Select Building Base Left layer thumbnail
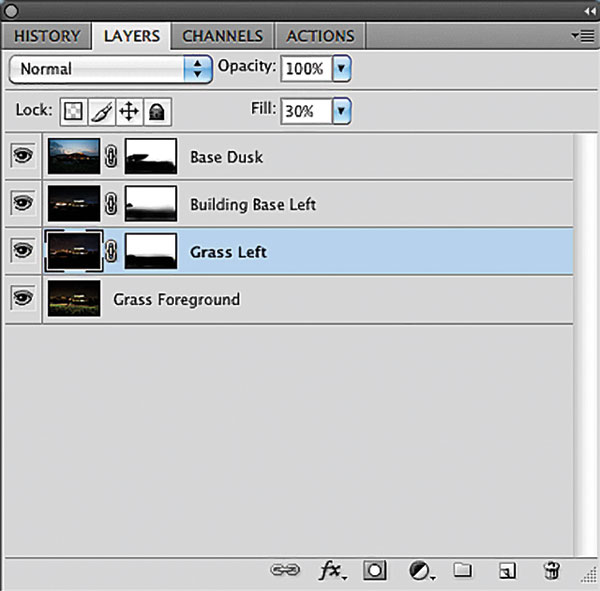600x591 pixels. click(x=74, y=204)
